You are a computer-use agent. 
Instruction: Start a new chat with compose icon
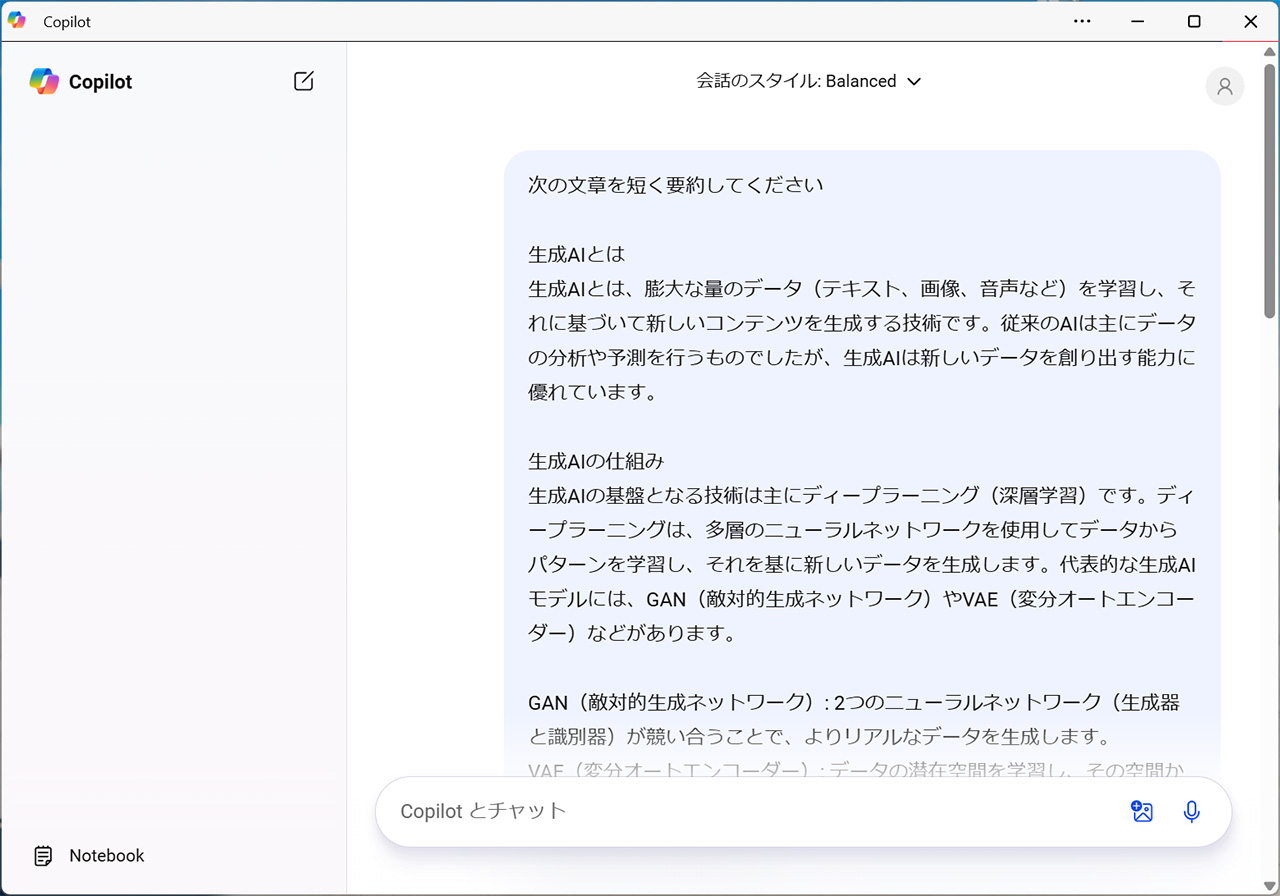point(304,82)
